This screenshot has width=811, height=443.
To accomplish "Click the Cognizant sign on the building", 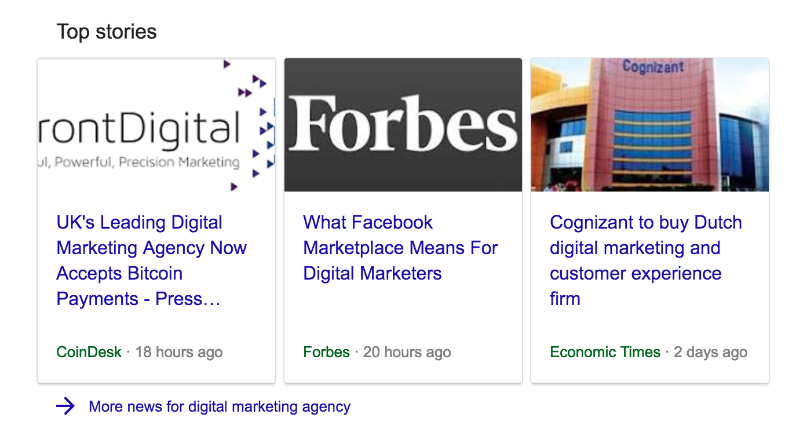I will (651, 68).
